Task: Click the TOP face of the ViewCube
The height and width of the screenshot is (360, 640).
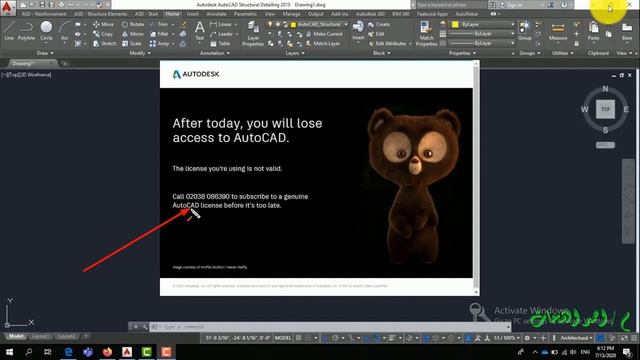Action: [x=605, y=109]
